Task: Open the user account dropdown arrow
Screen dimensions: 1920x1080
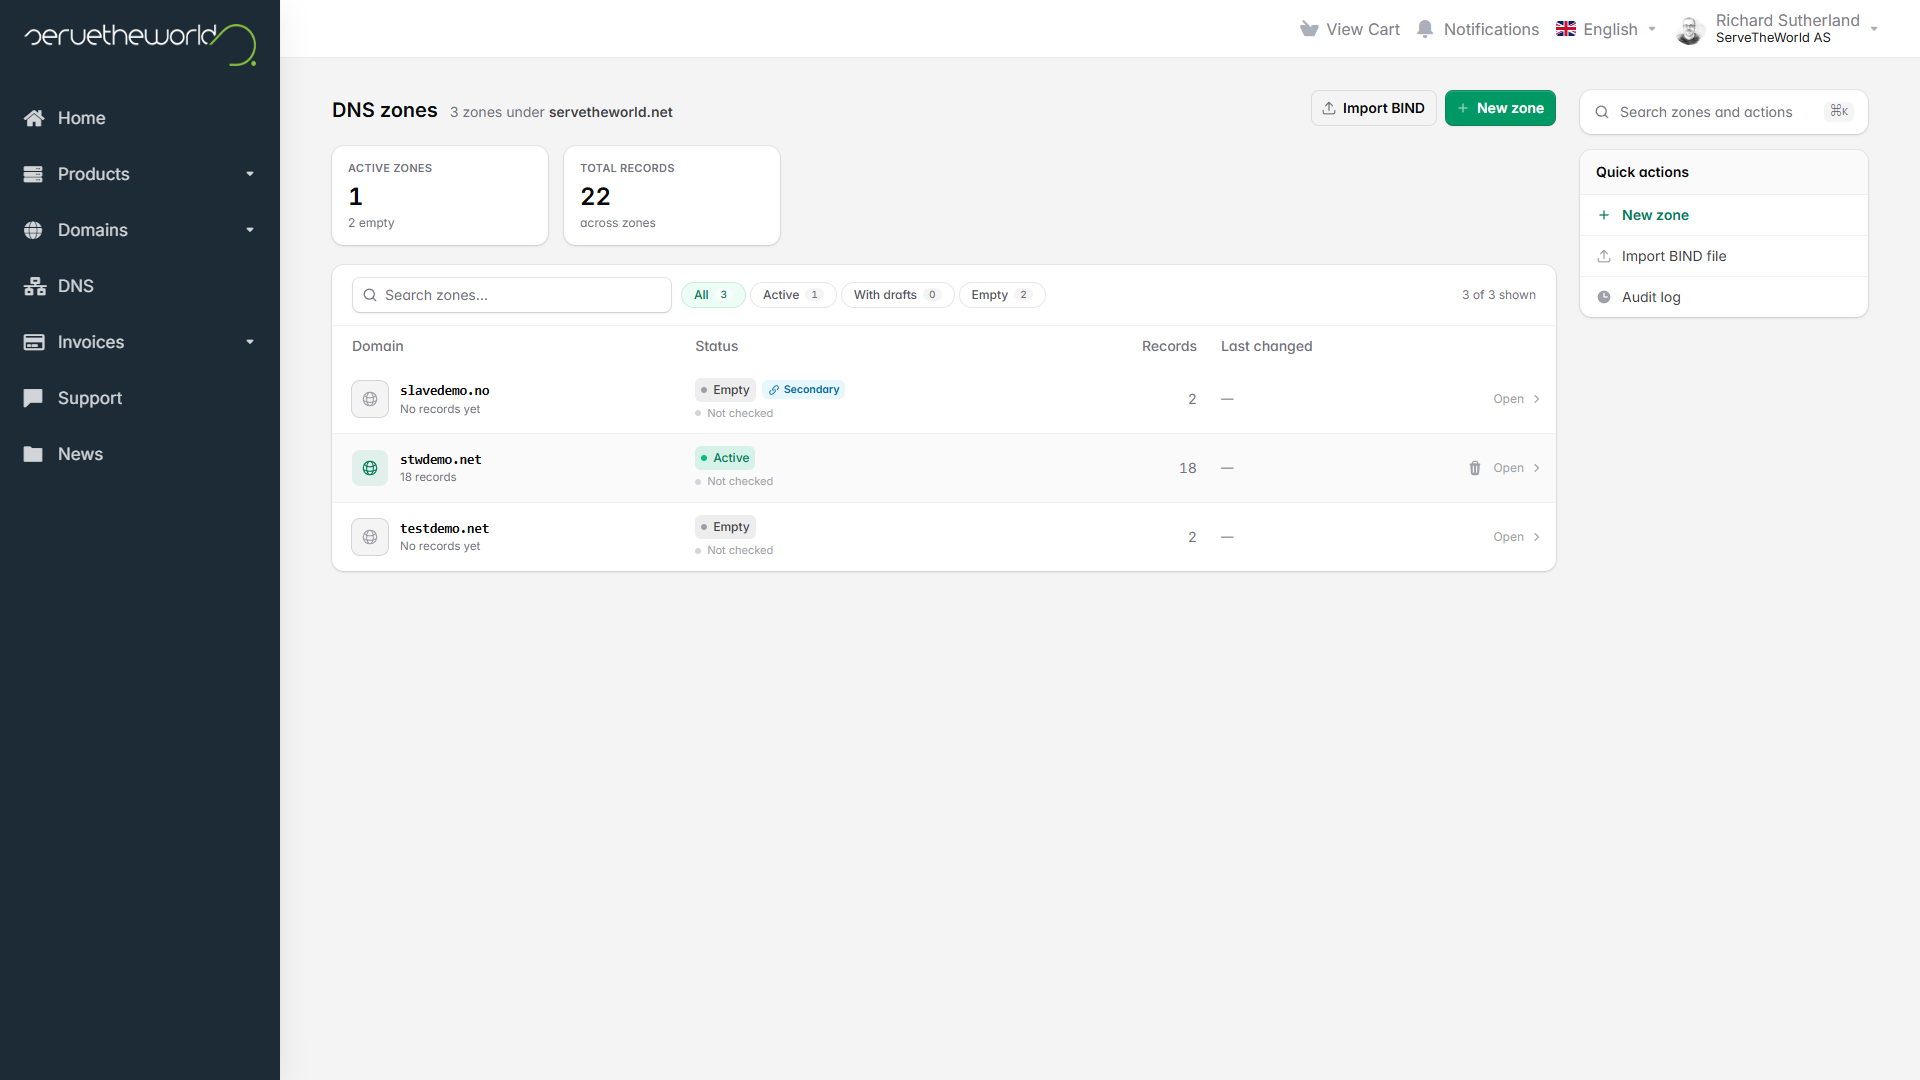Action: coord(1874,29)
